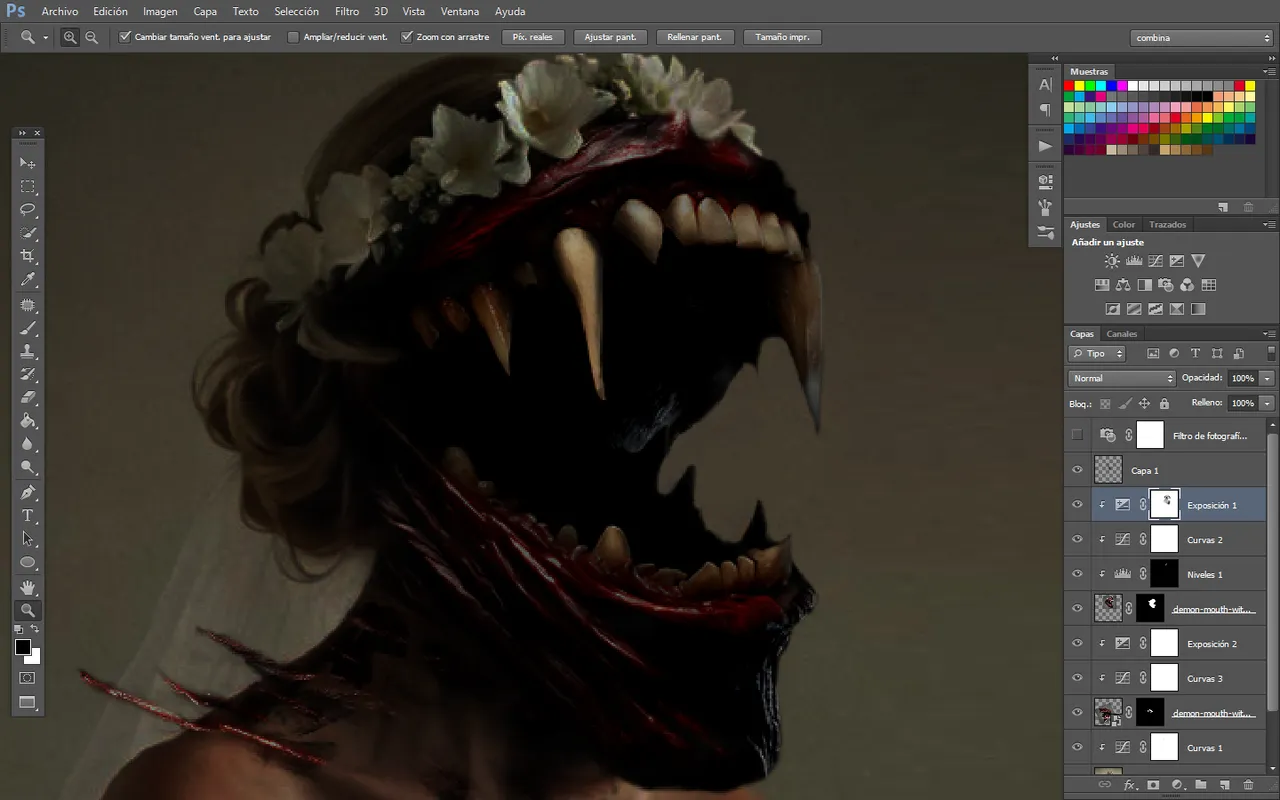Open the Capas panel flyout menu
1280x800 pixels.
[x=1270, y=334]
